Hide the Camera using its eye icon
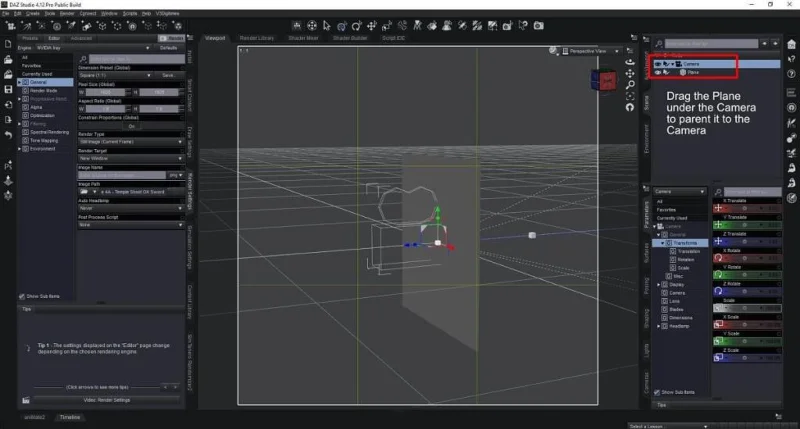 658,64
